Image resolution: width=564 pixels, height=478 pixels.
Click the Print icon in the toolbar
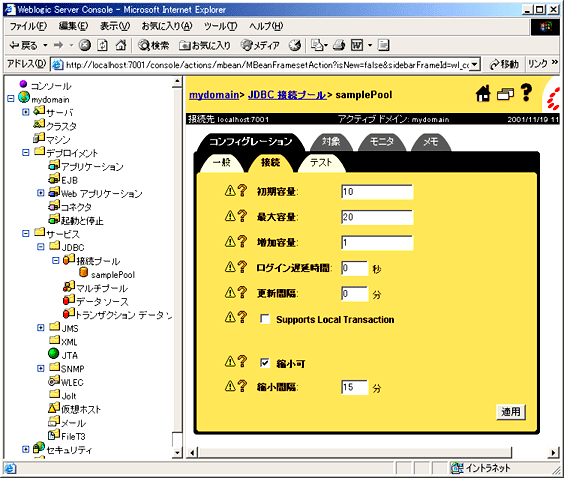[x=339, y=45]
